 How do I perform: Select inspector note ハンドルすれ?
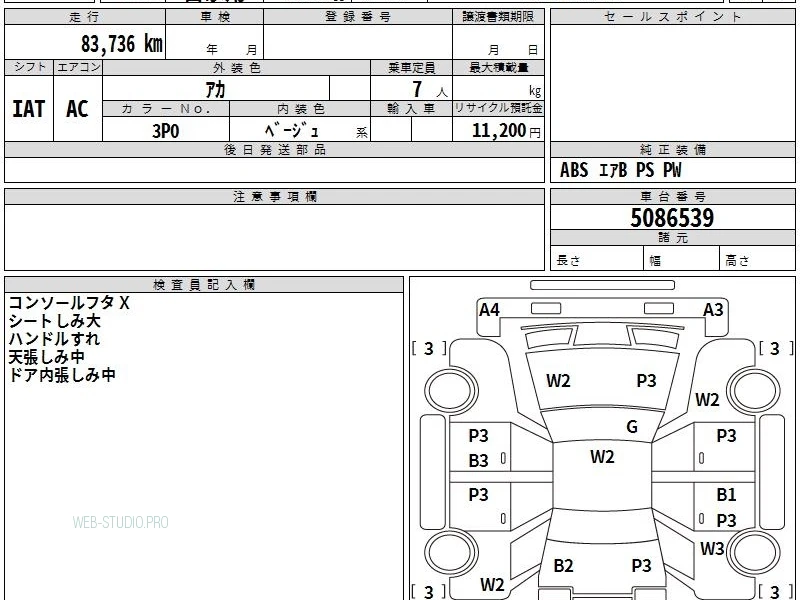click(x=54, y=339)
